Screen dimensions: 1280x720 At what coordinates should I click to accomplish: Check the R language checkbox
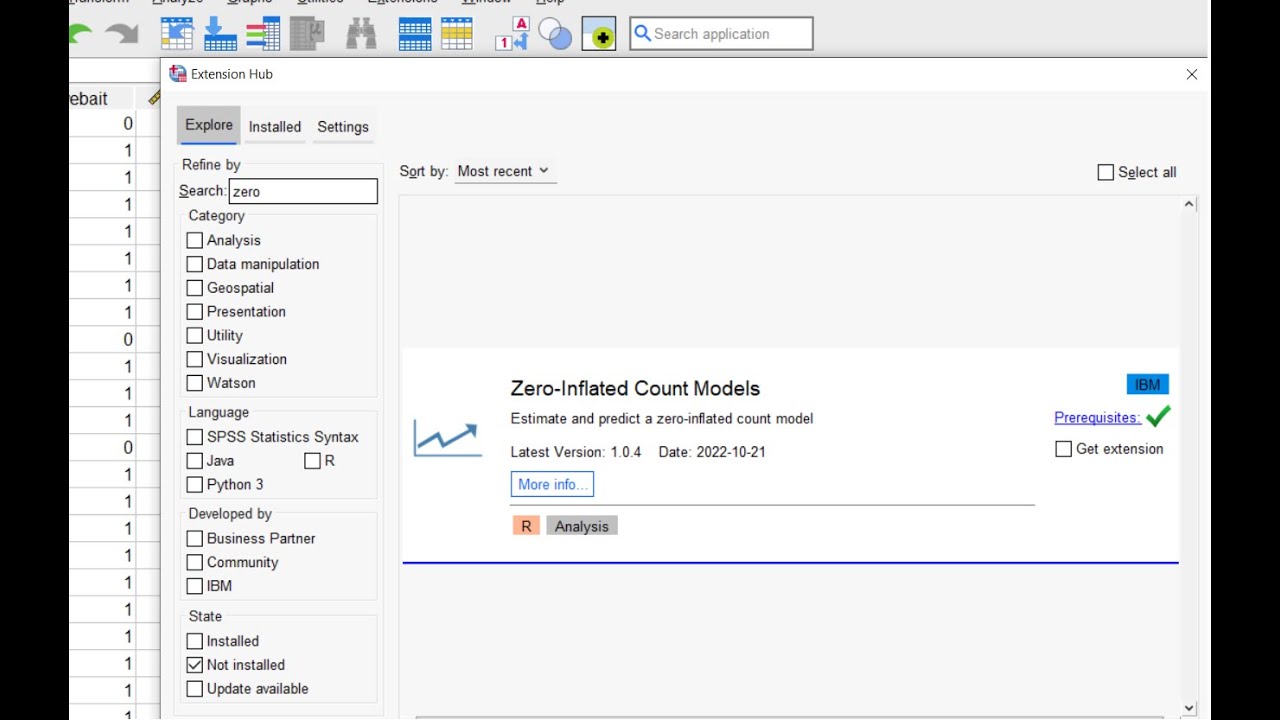313,461
